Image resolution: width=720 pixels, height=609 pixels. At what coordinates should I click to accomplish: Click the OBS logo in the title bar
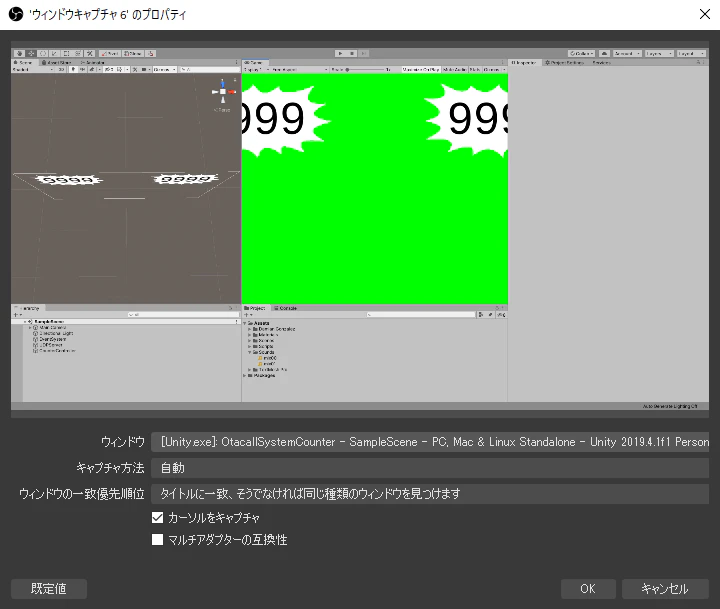pyautogui.click(x=16, y=14)
